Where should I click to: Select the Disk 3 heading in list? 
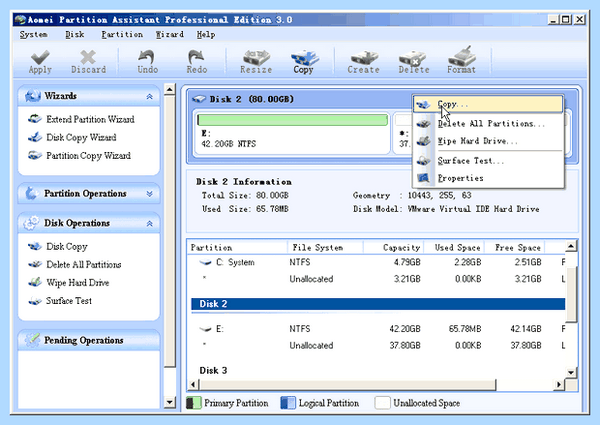coord(213,370)
